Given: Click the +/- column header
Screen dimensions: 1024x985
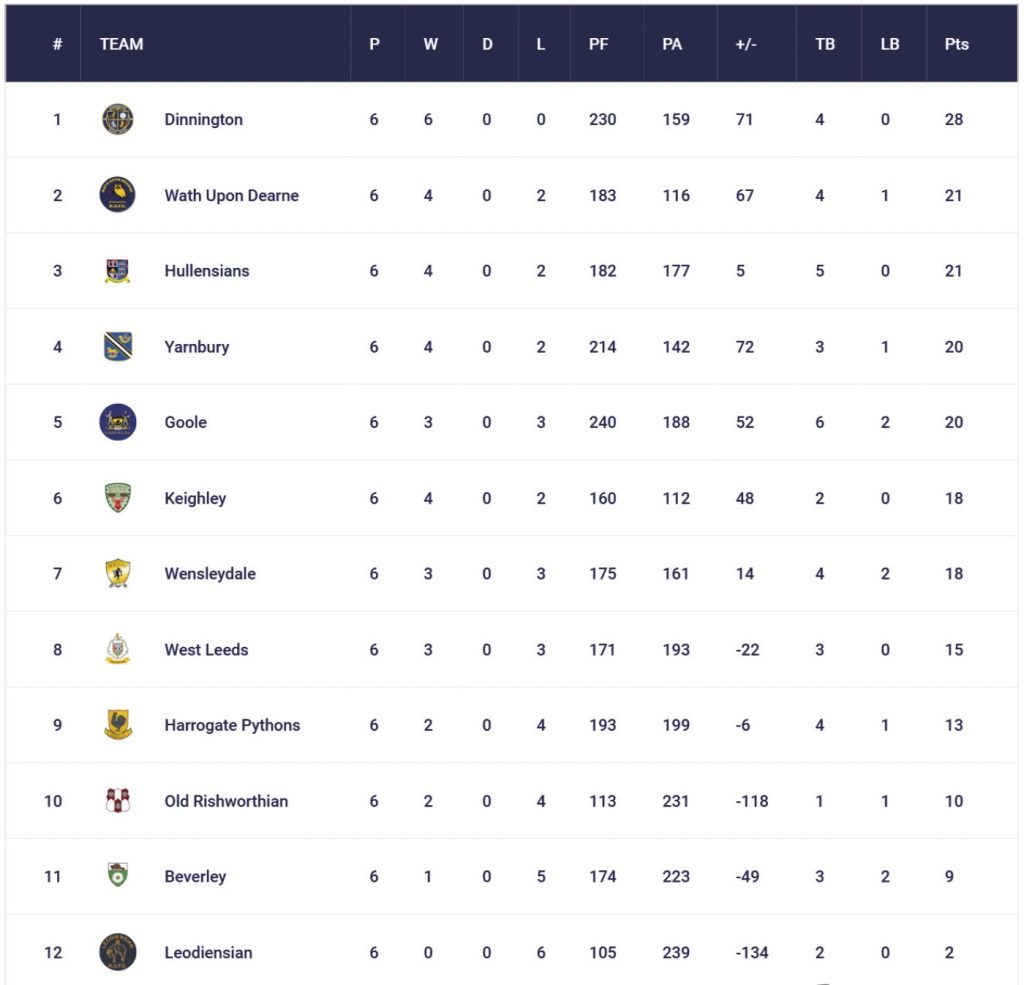Looking at the screenshot, I should [x=745, y=44].
